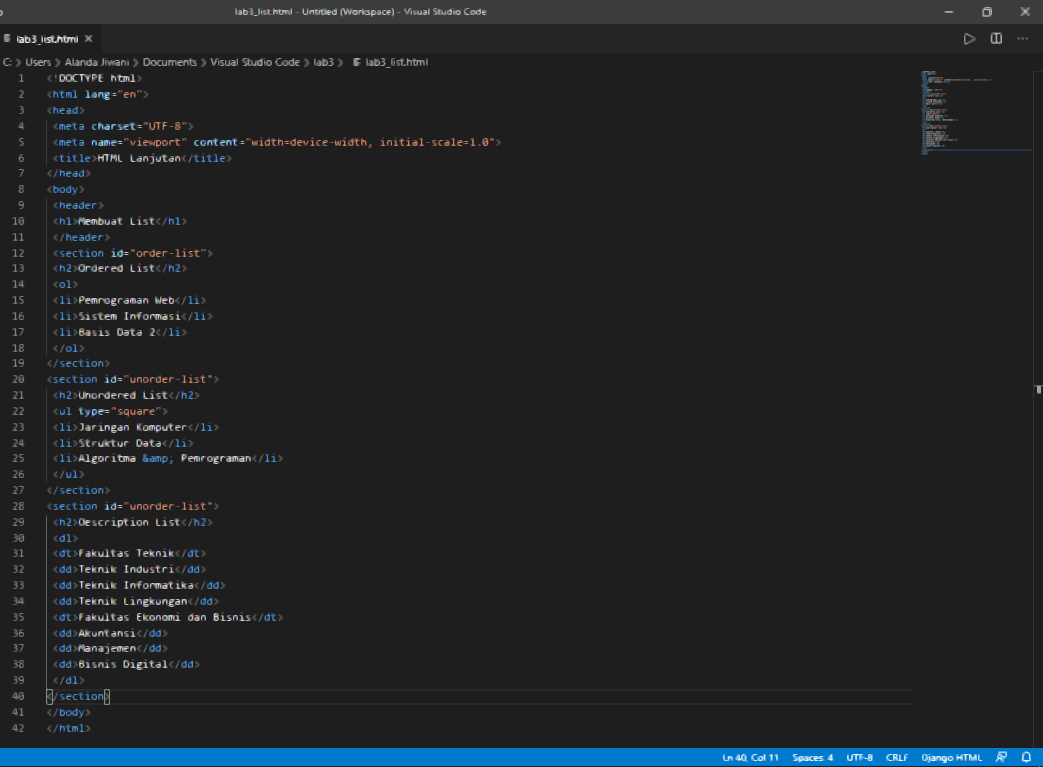Click the closing </body> tag
1043x767 pixels.
69,712
